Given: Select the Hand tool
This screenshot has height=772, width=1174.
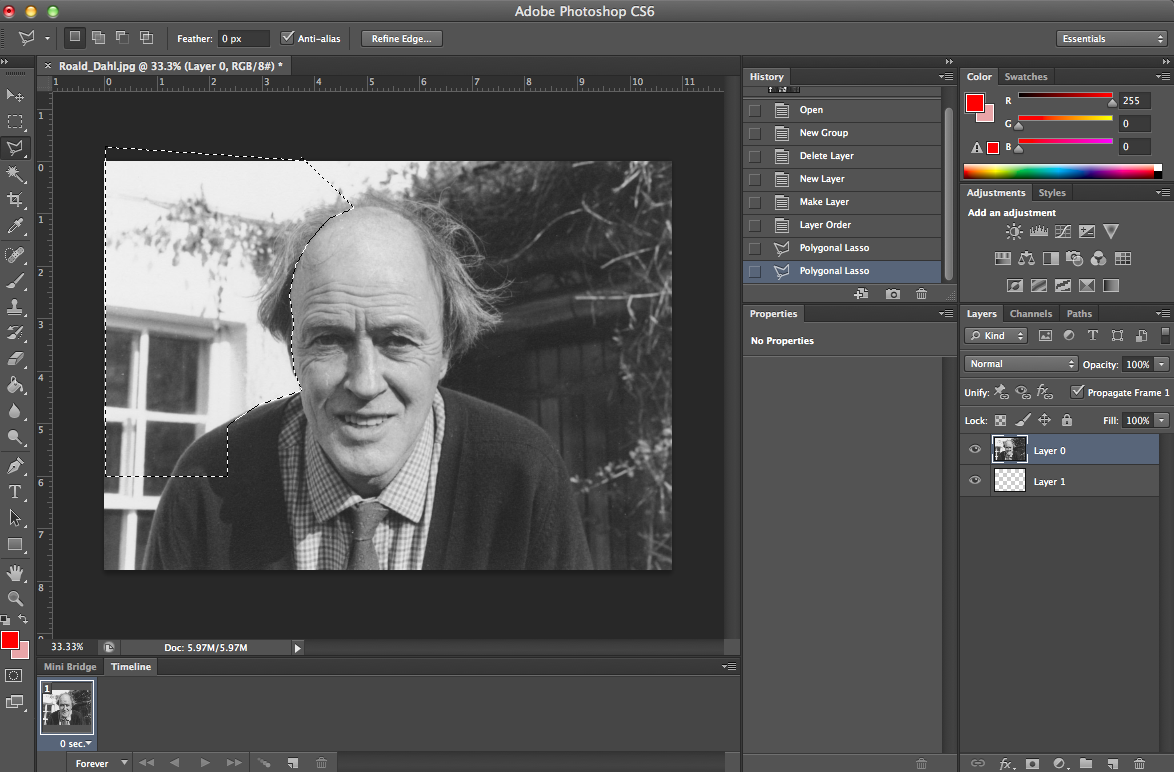Looking at the screenshot, I should 15,572.
